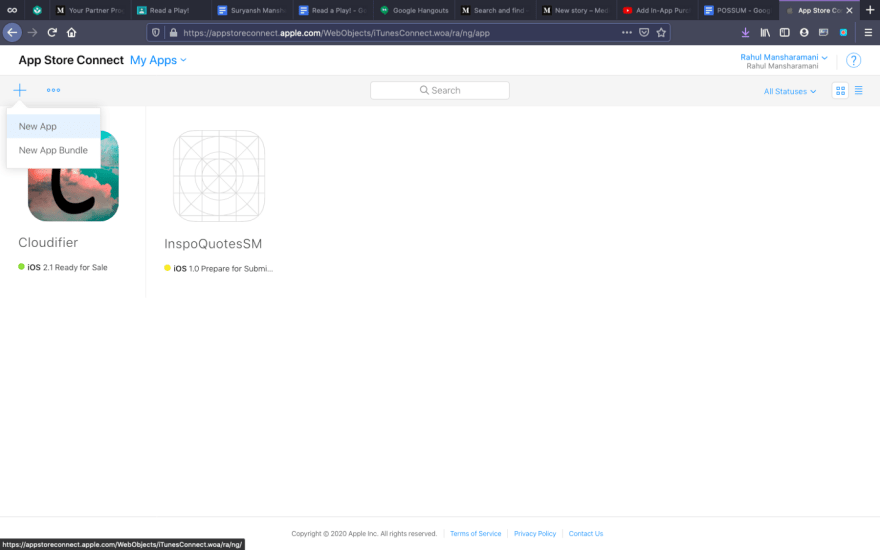The height and width of the screenshot is (550, 880).
Task: Switch to first Read a Play! tab
Action: pos(171,10)
